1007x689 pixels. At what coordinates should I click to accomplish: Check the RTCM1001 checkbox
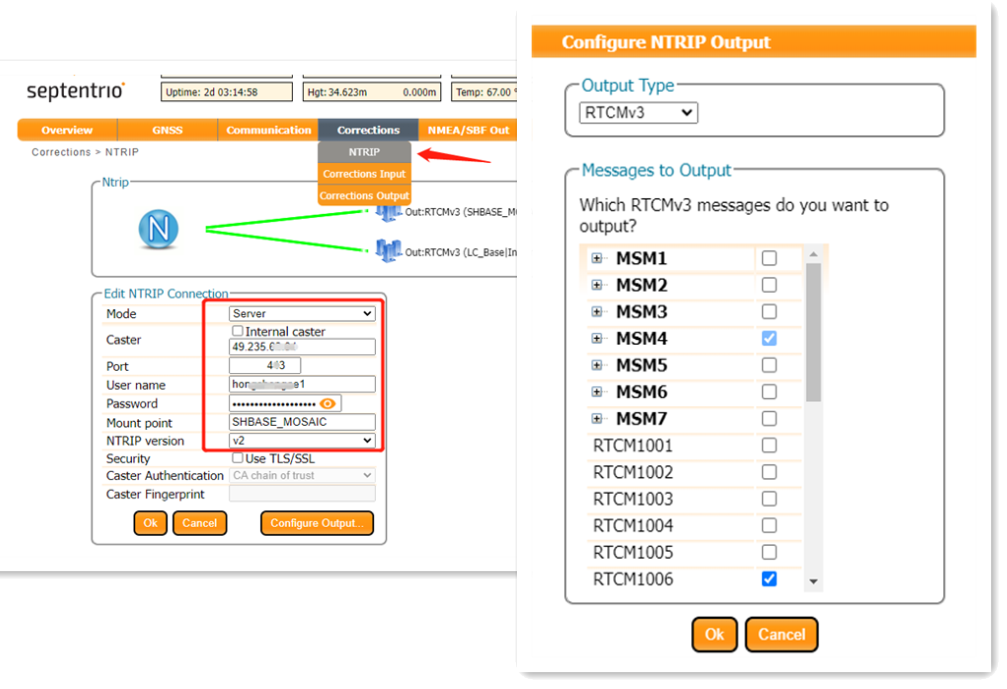769,446
